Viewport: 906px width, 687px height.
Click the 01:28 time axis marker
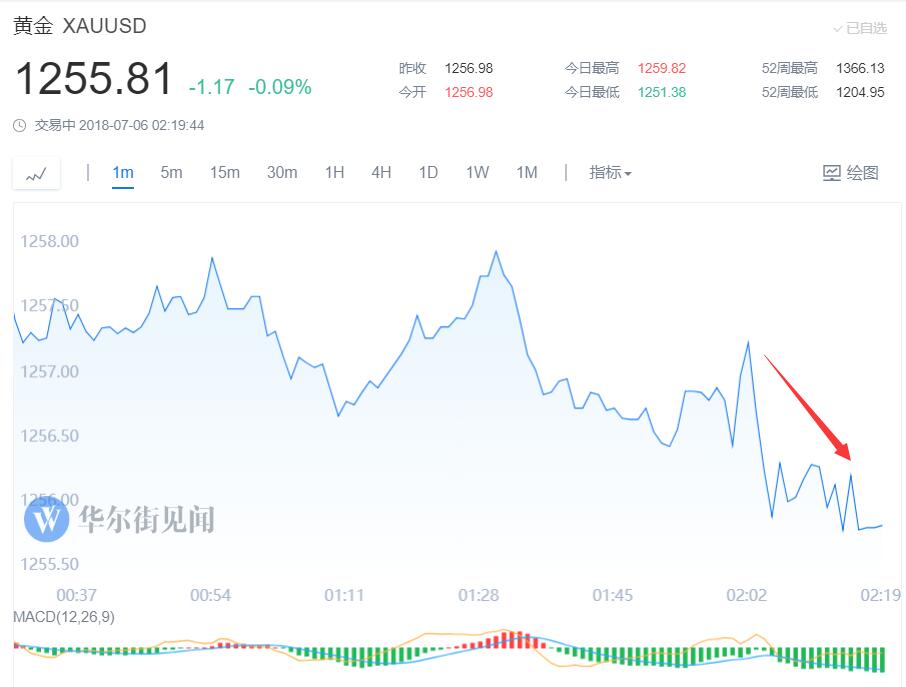tap(478, 595)
